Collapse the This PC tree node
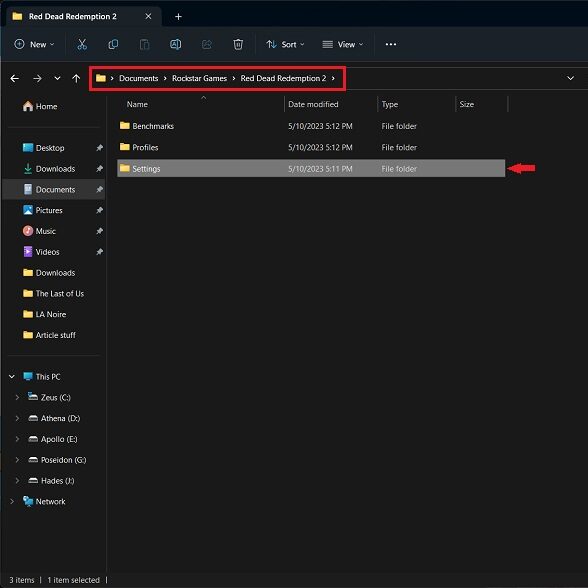 12,376
